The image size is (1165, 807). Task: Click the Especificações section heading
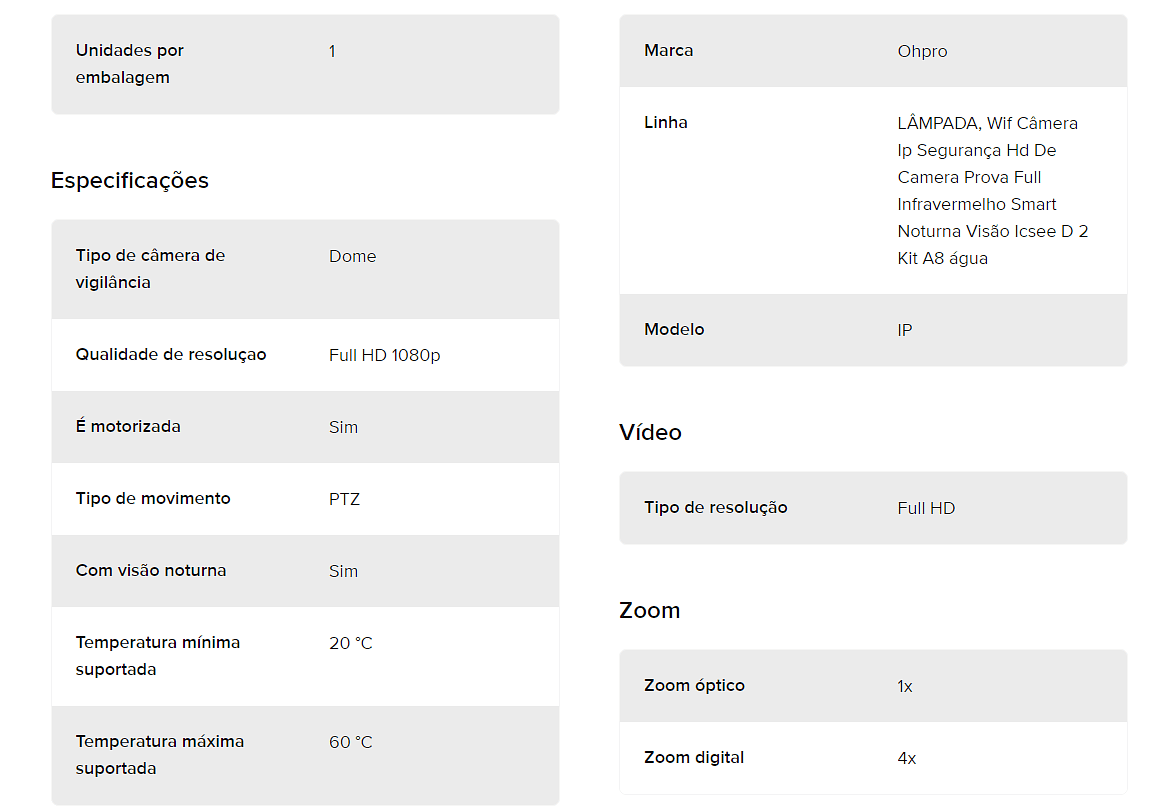(x=129, y=181)
